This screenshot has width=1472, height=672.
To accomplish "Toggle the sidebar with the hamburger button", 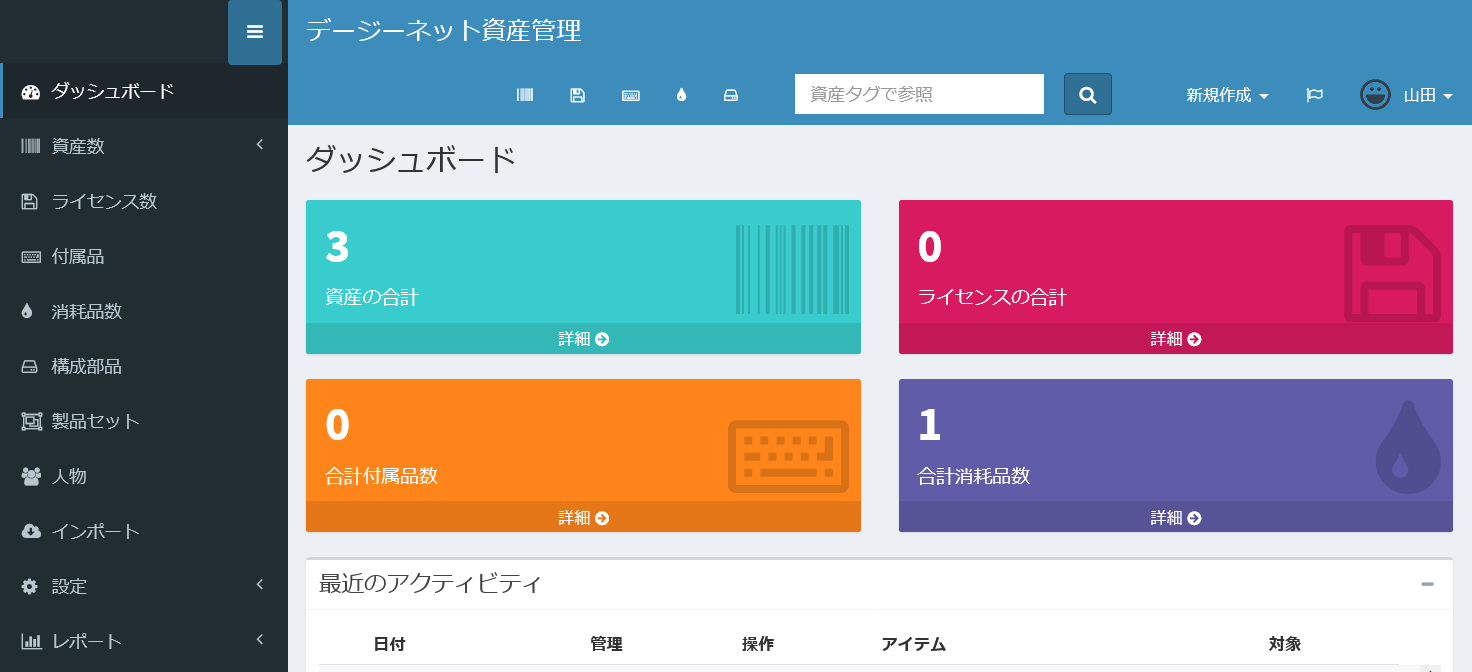I will (255, 32).
